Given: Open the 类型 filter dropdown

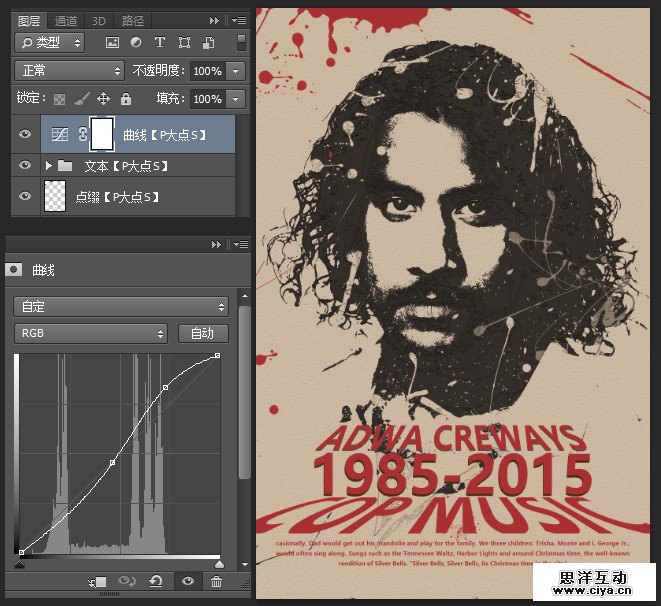Looking at the screenshot, I should click(50, 43).
